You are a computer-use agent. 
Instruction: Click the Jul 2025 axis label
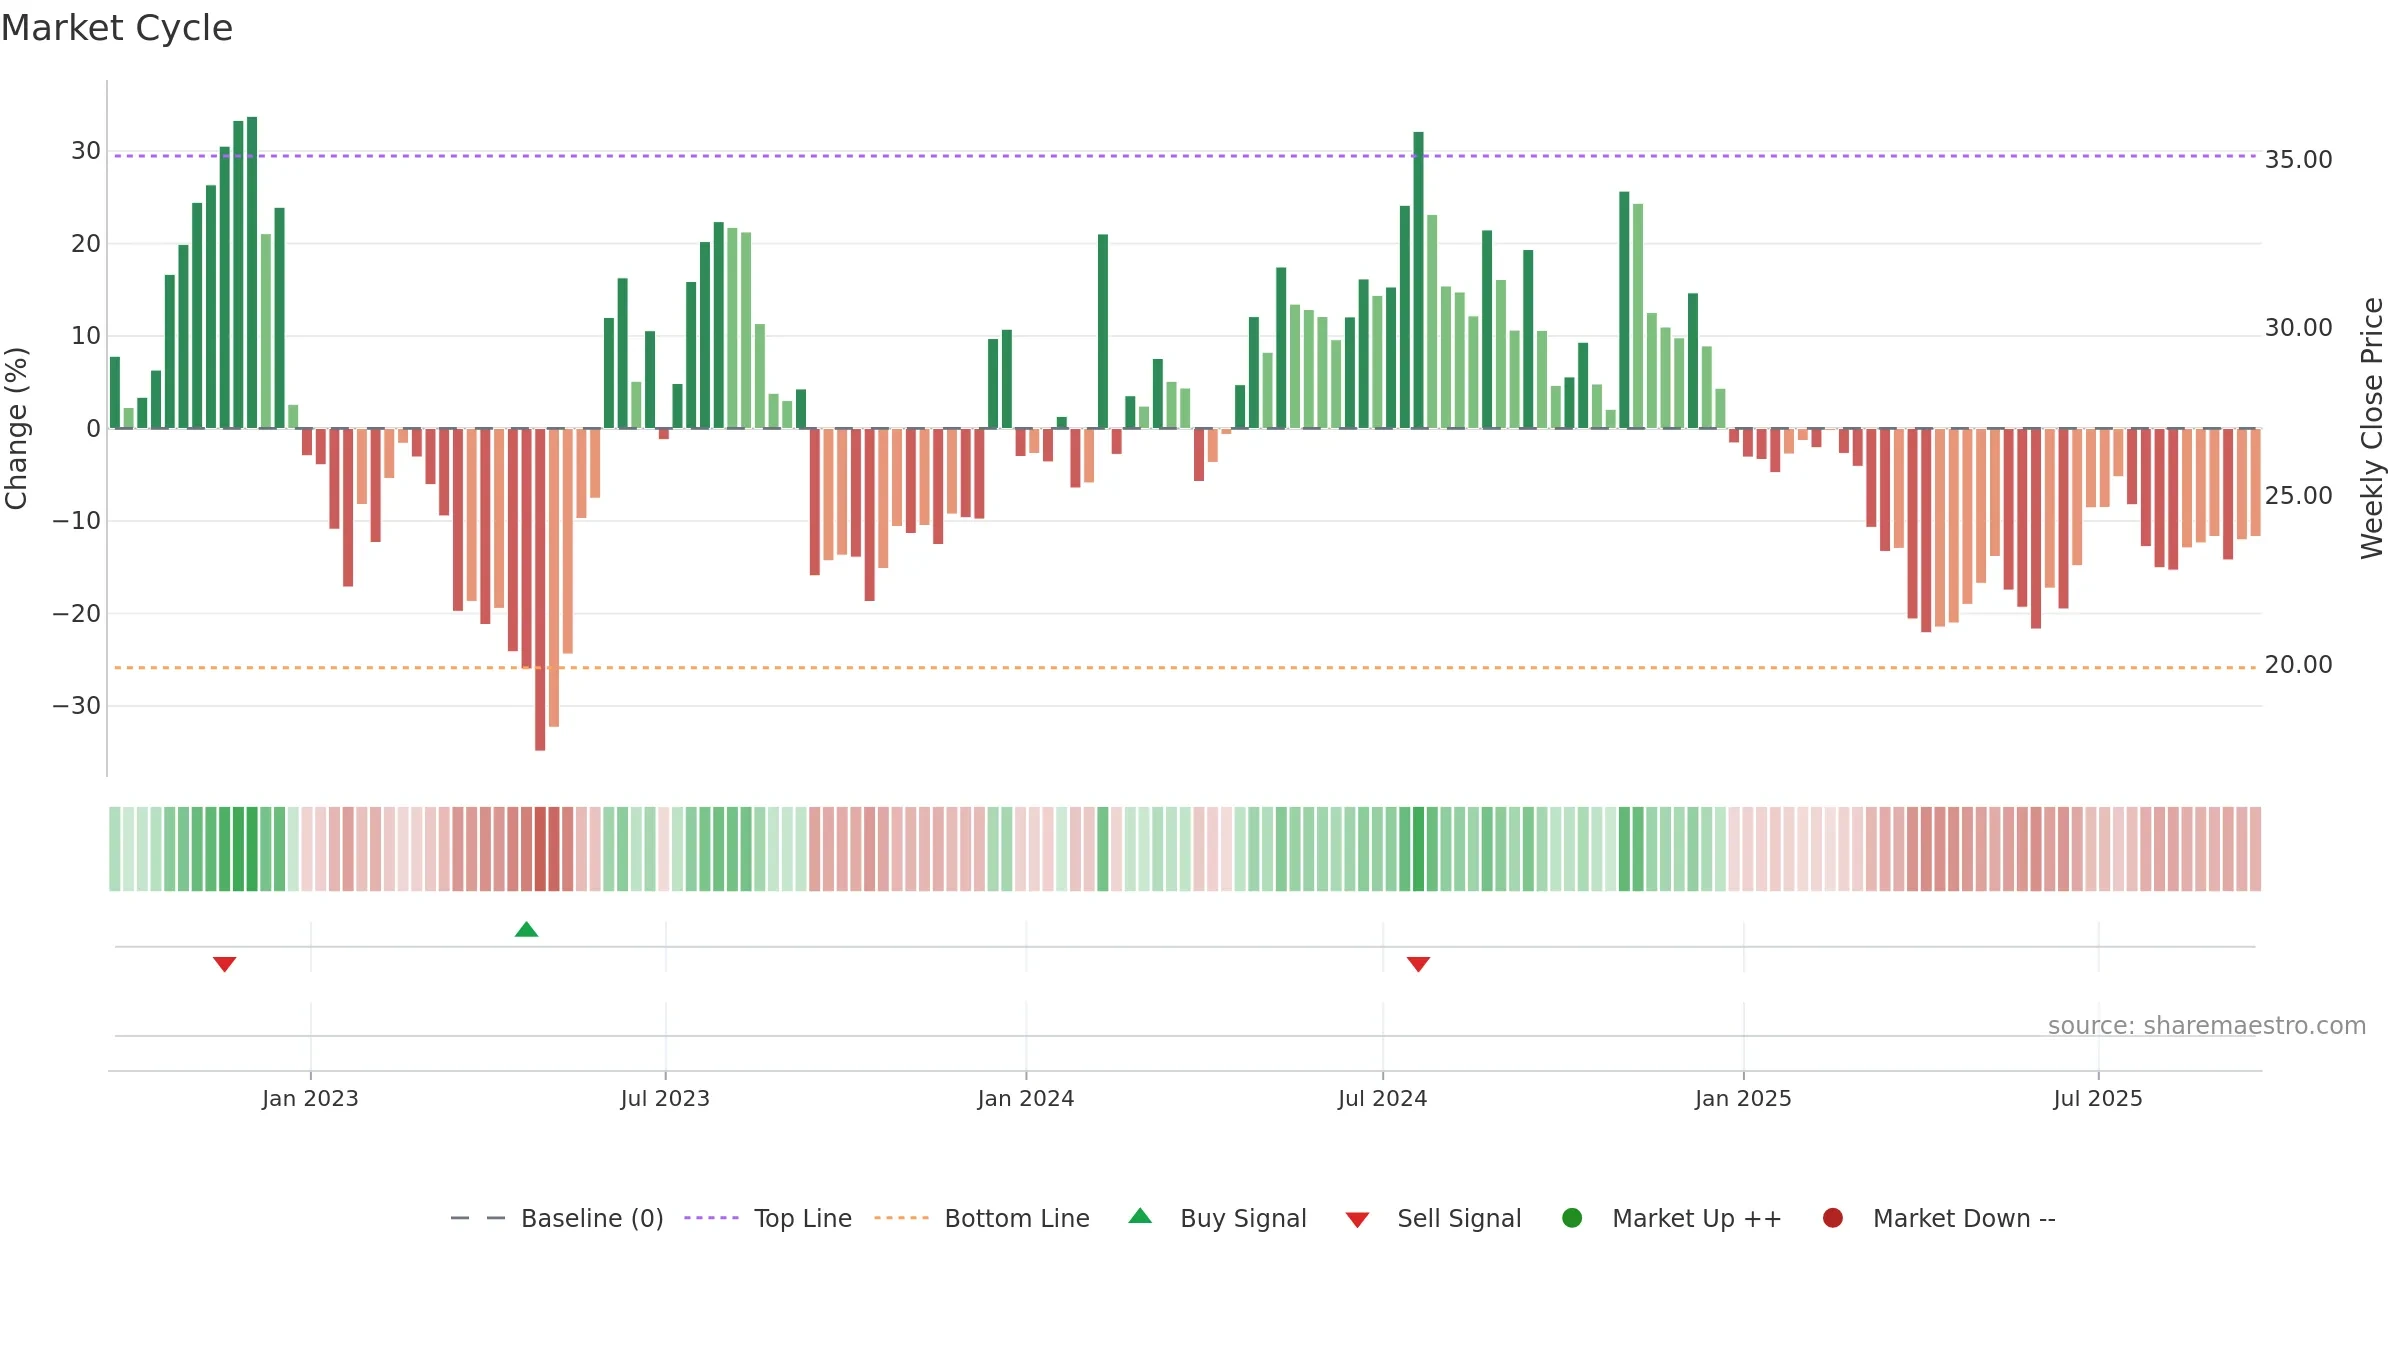point(2098,1098)
